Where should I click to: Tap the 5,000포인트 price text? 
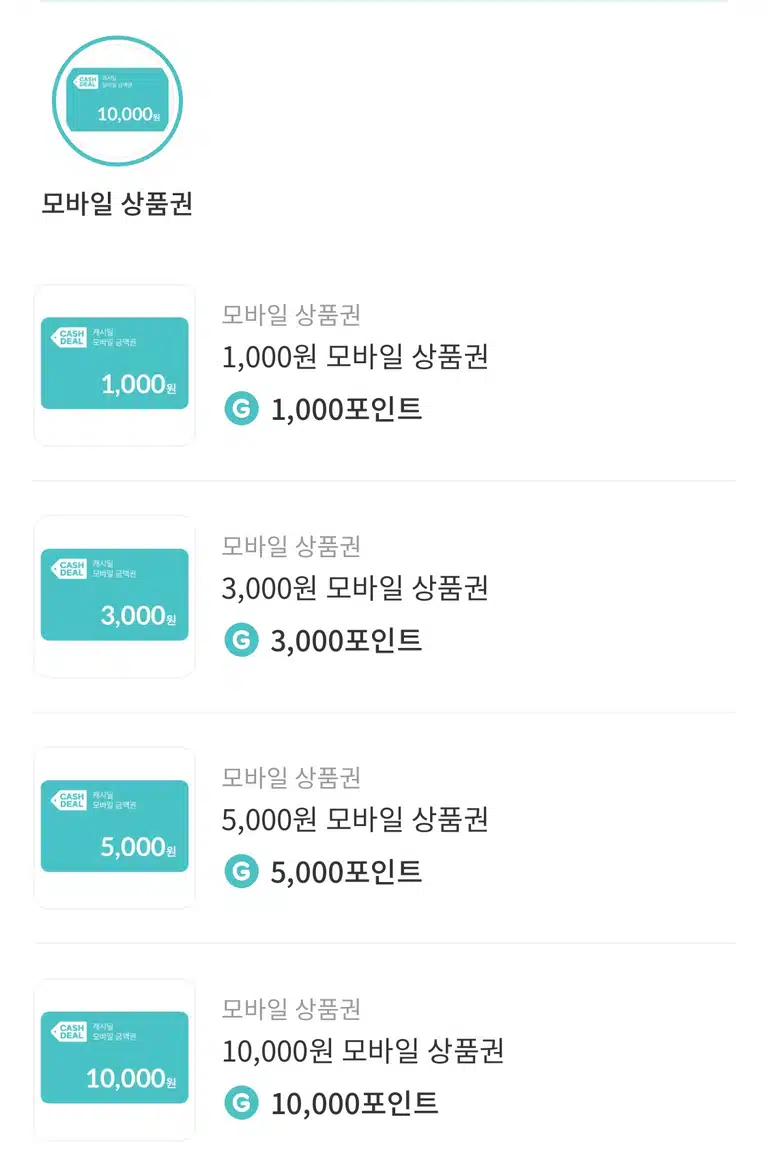click(347, 872)
